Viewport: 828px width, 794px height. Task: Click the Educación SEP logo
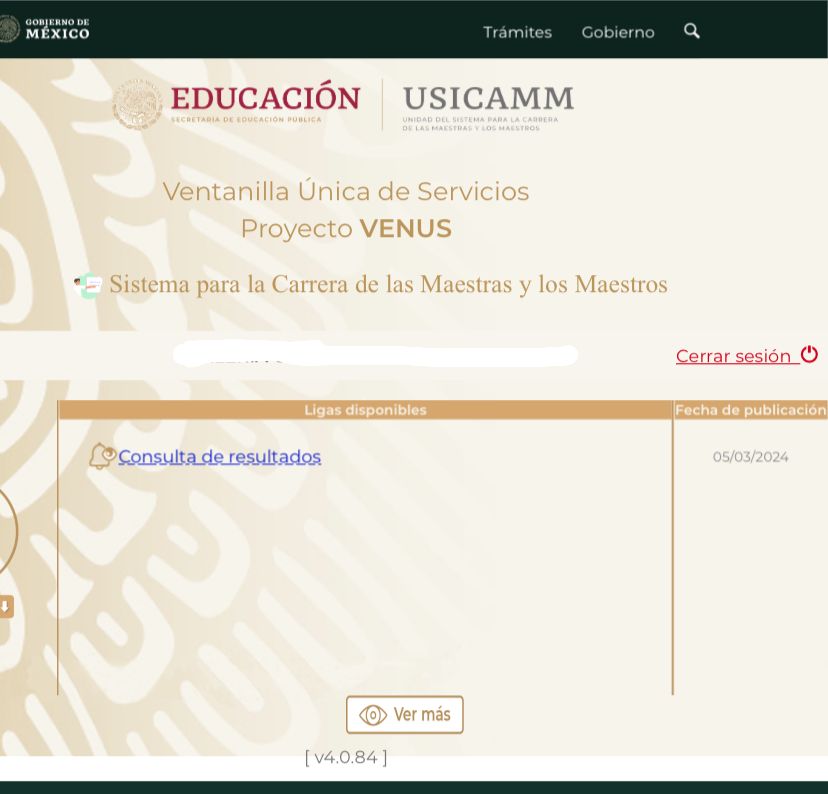pyautogui.click(x=236, y=104)
